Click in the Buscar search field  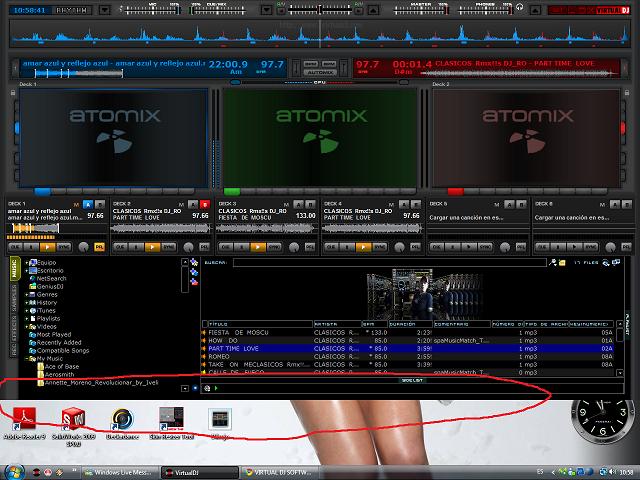(389, 262)
